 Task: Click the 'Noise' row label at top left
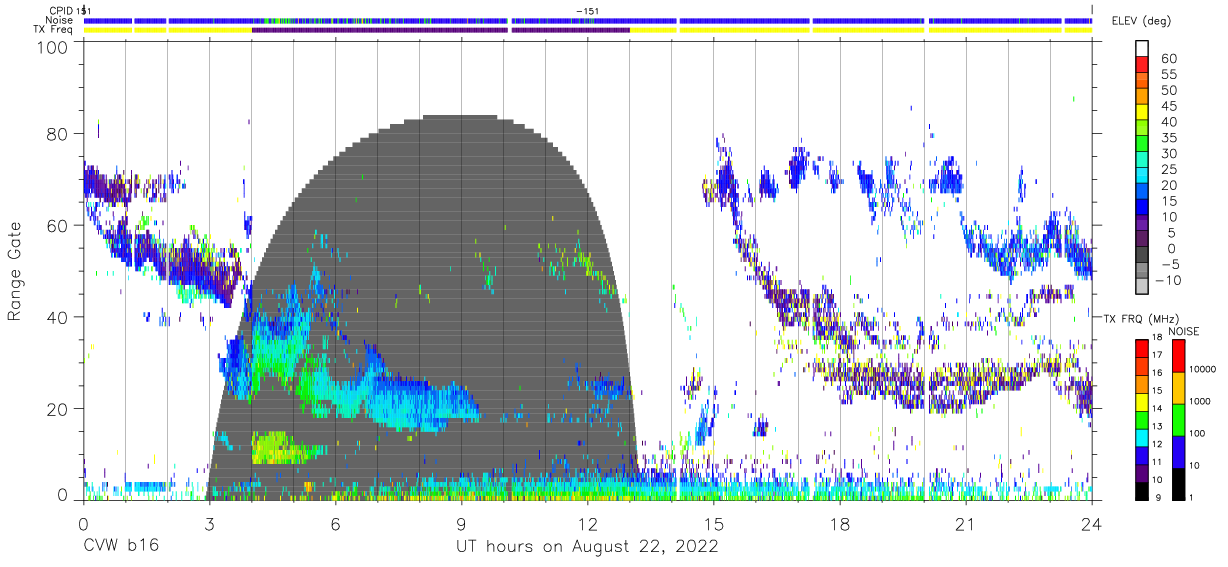(x=59, y=20)
